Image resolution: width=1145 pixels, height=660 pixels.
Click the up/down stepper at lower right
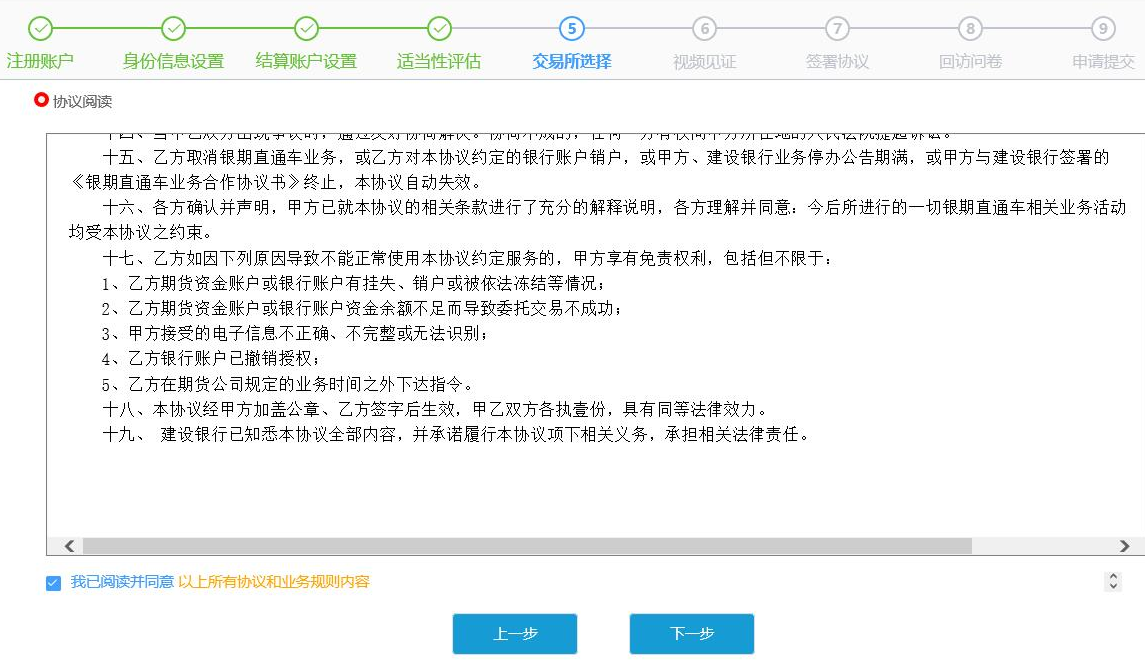(x=1113, y=581)
